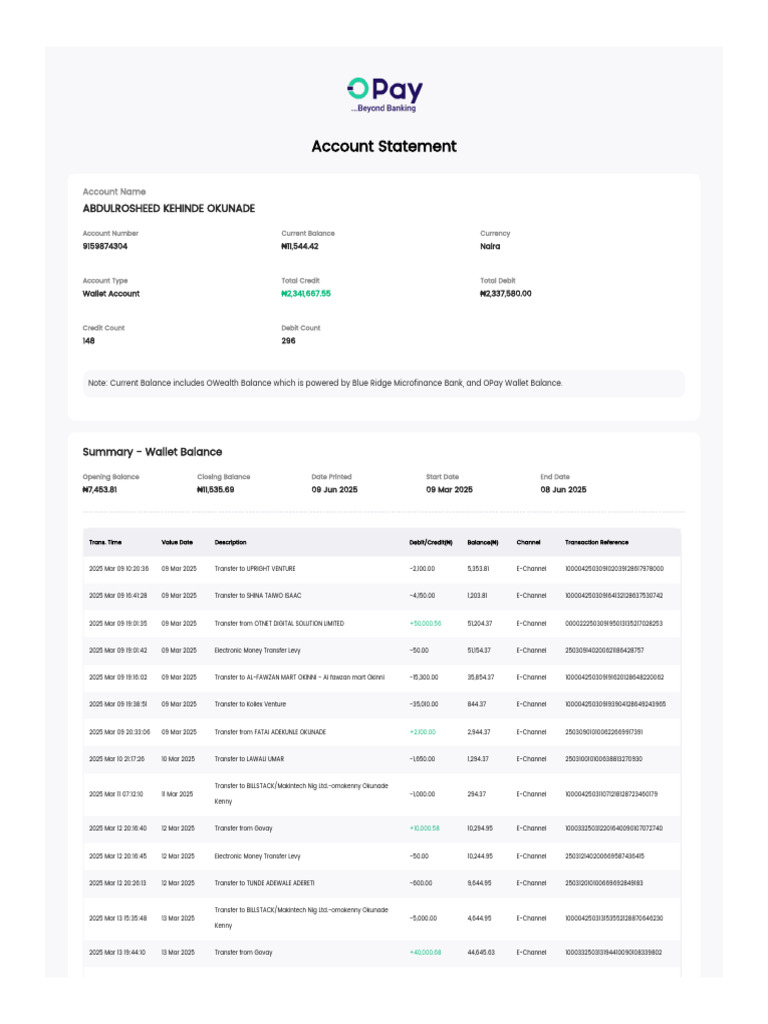Click the Debit/Credit(₦) column header
Viewport: 768px width, 1024px height.
tap(430, 543)
